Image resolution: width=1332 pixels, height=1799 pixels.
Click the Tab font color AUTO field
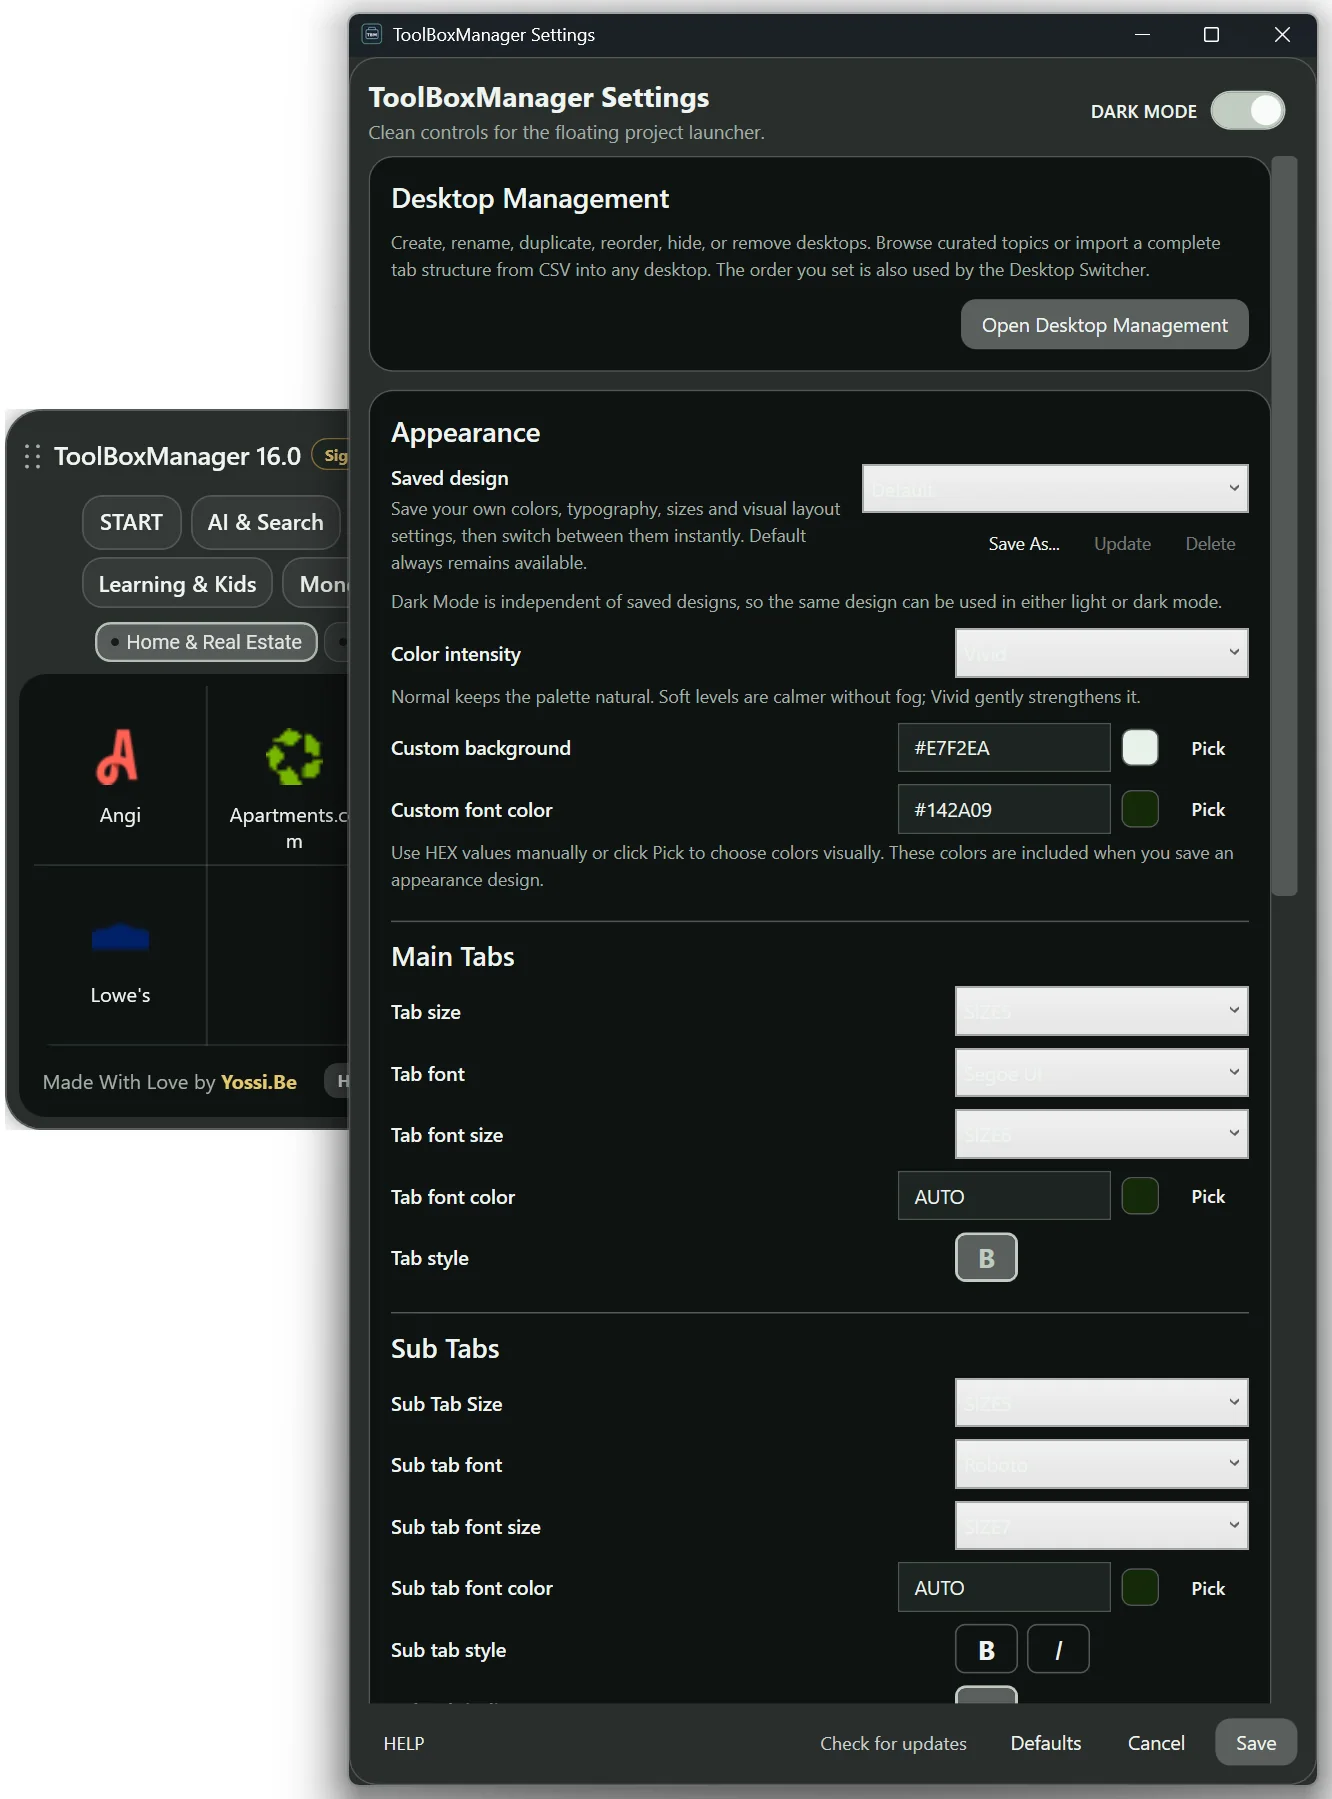[1004, 1196]
